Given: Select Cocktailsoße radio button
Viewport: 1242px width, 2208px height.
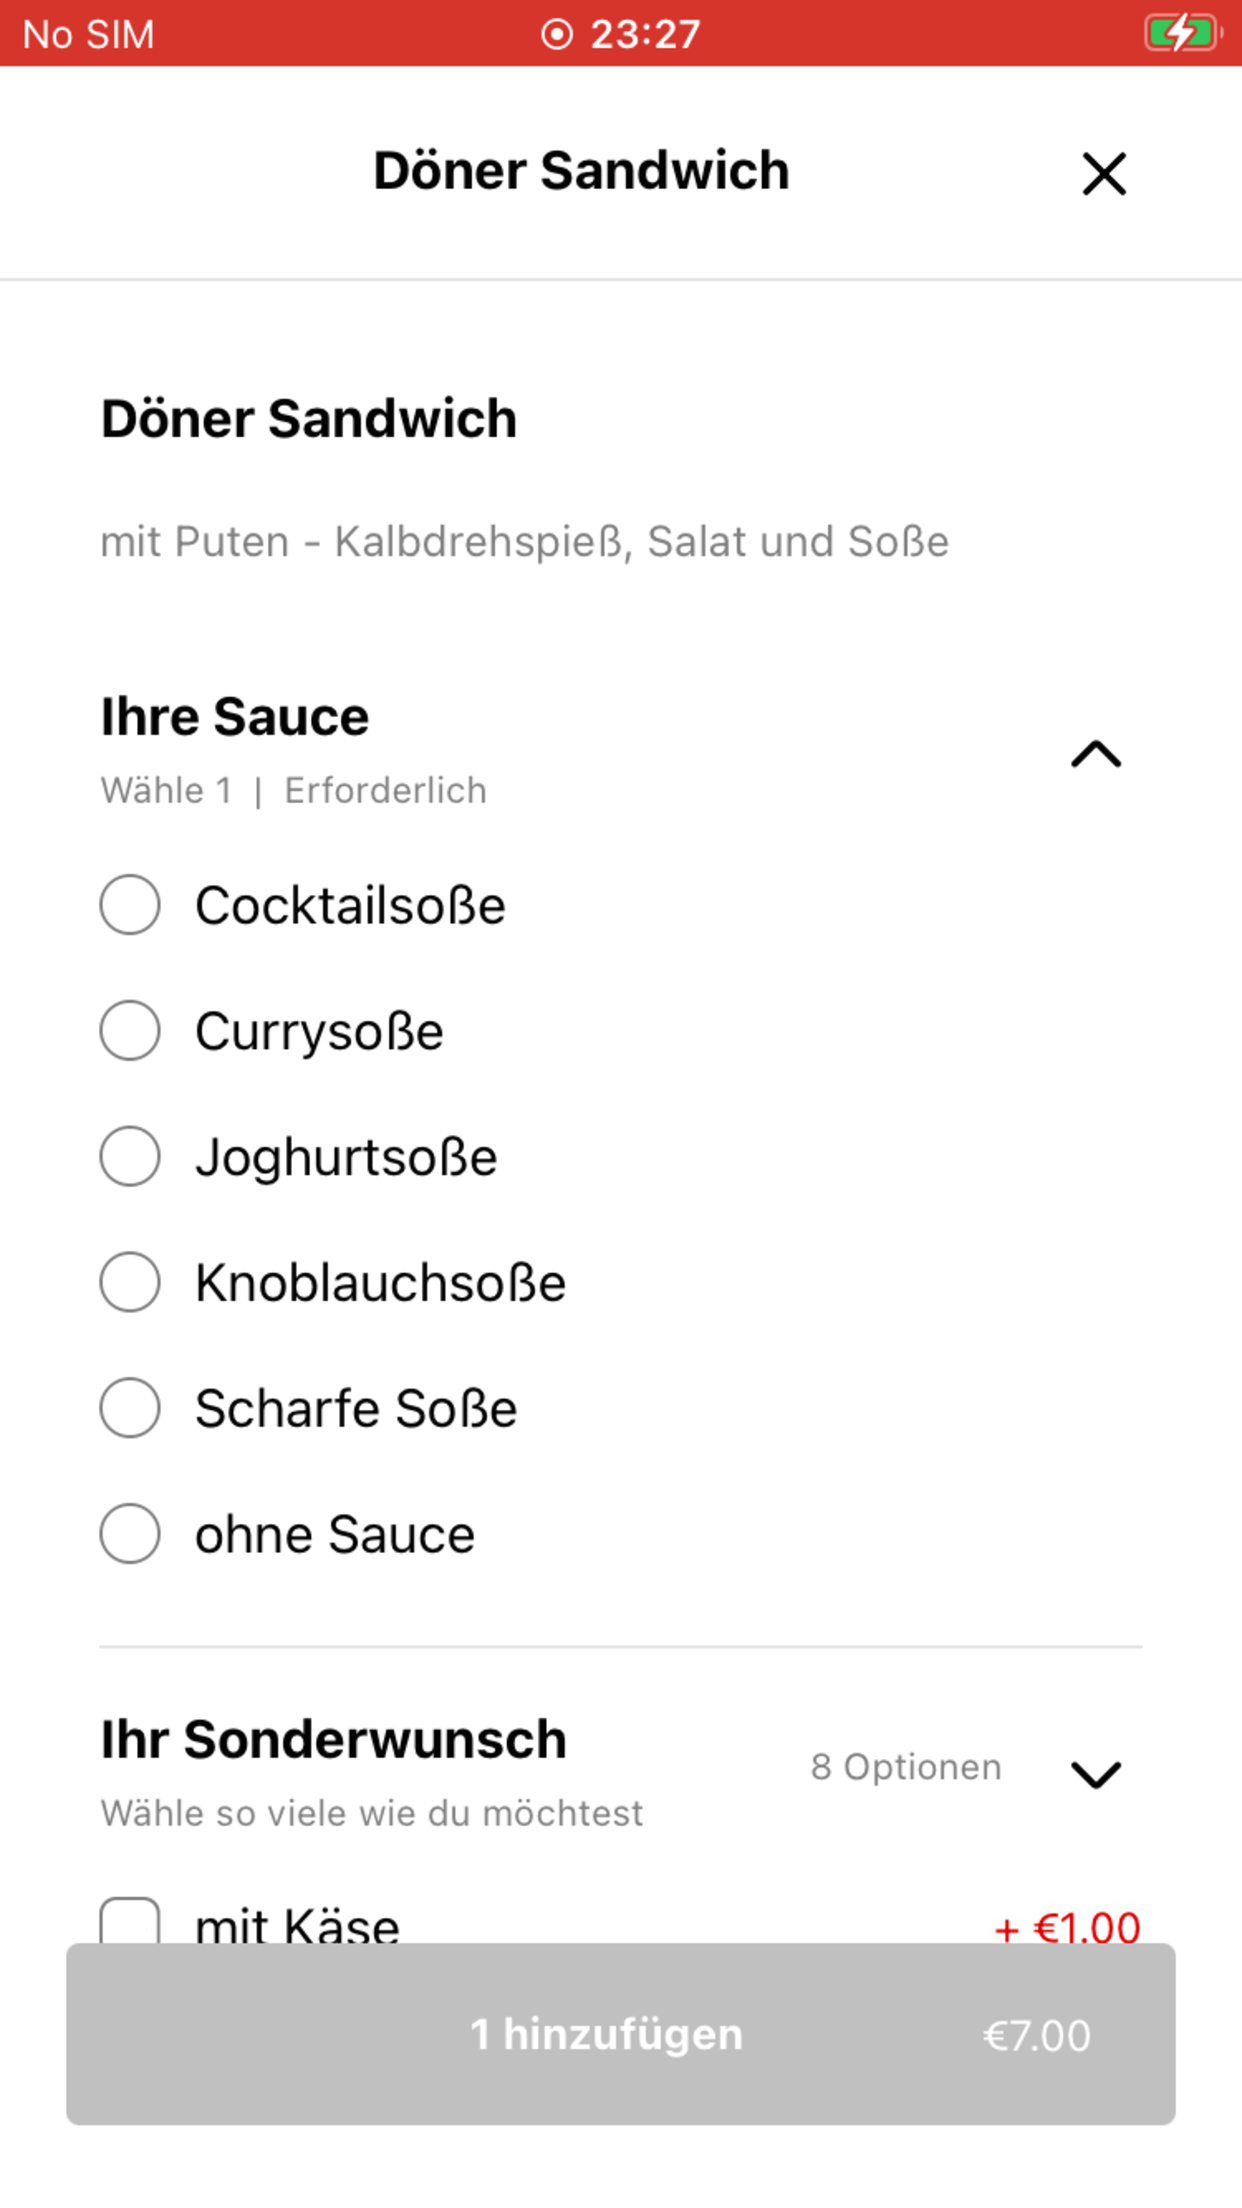Looking at the screenshot, I should (x=130, y=905).
